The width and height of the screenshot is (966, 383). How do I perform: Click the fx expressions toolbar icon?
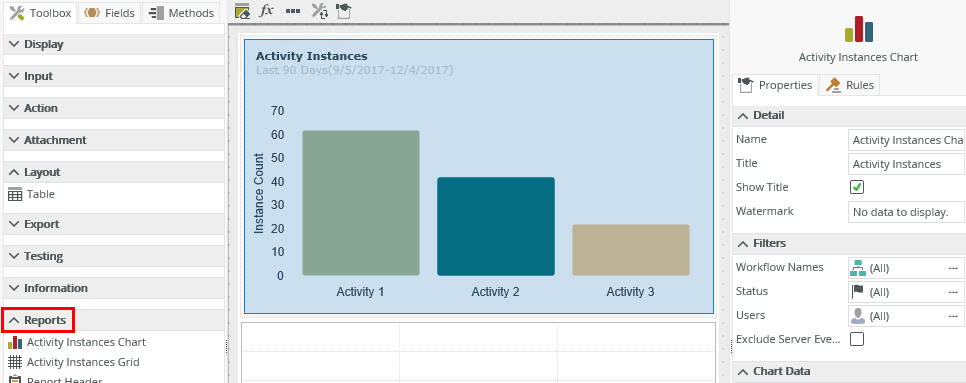point(266,10)
